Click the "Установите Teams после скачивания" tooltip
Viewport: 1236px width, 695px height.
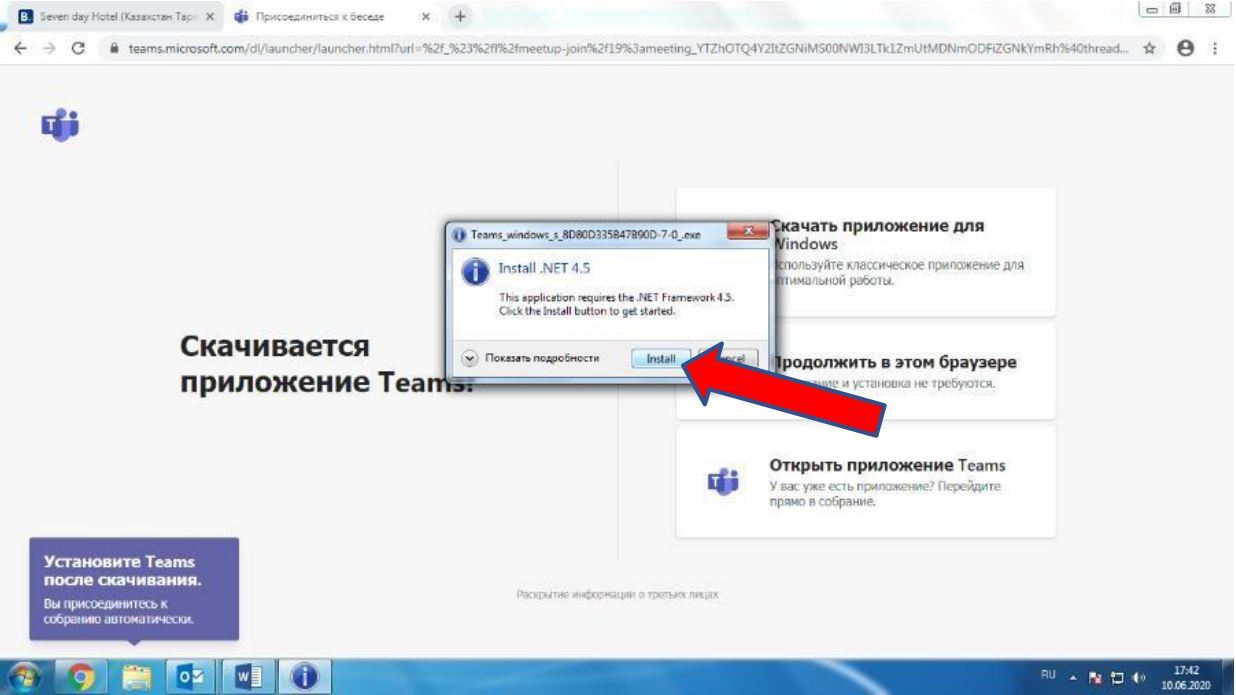click(134, 589)
